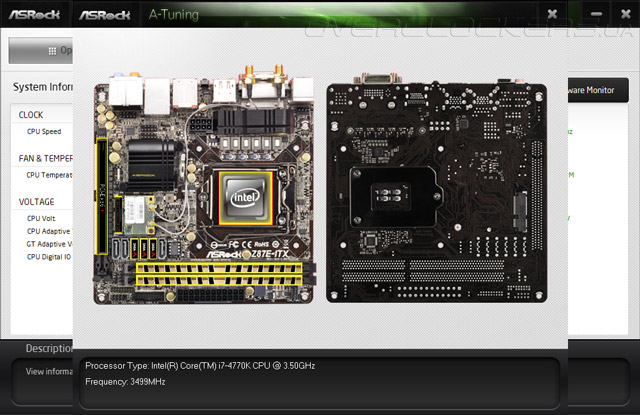Select the lower highlighted DIMM memory slot
640x415 pixels.
[219, 280]
